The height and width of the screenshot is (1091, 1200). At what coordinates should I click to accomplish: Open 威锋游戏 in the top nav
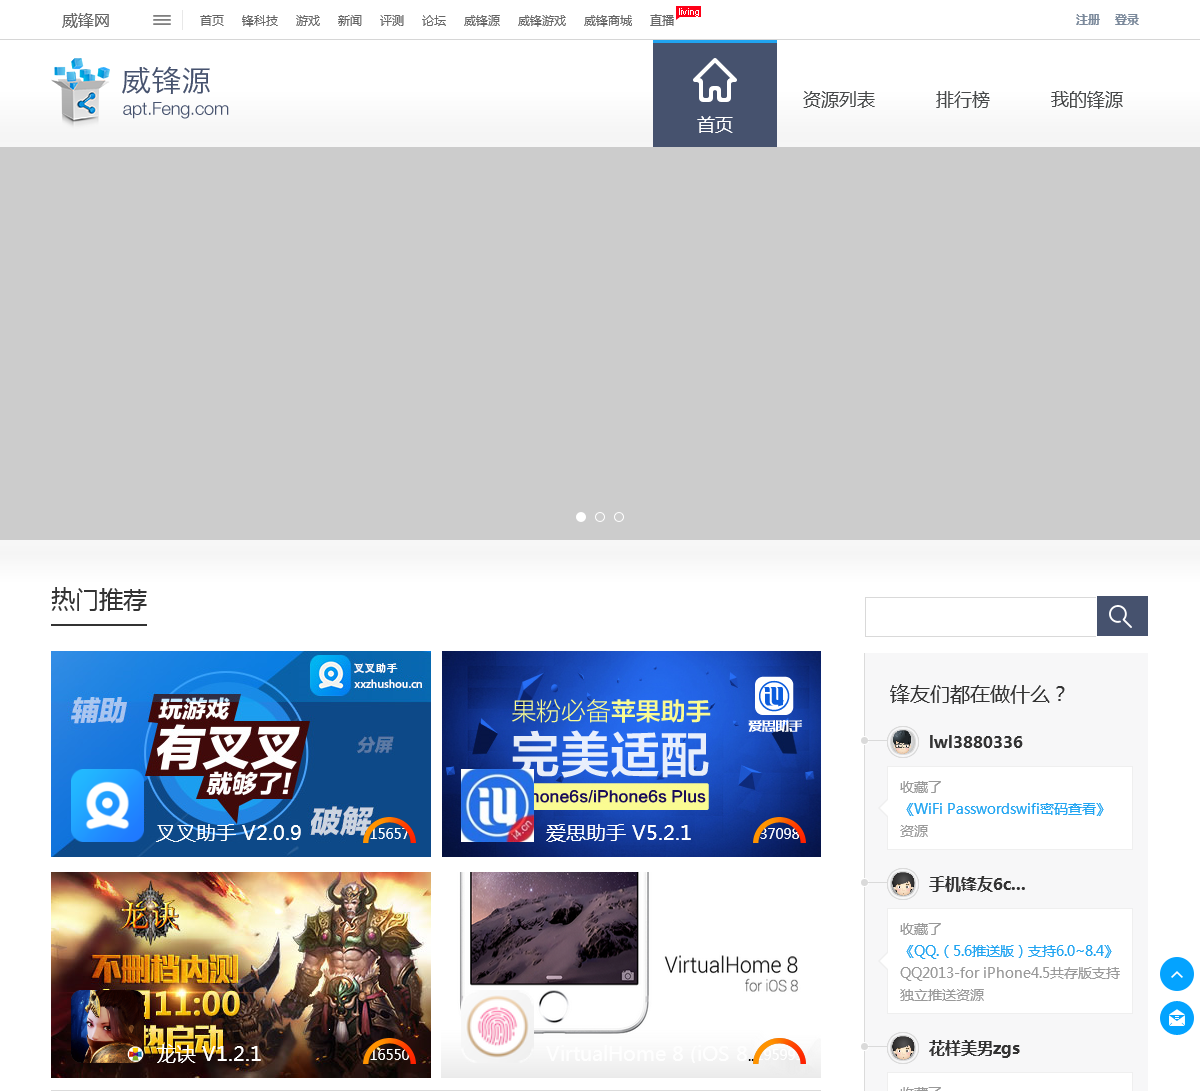coord(542,20)
